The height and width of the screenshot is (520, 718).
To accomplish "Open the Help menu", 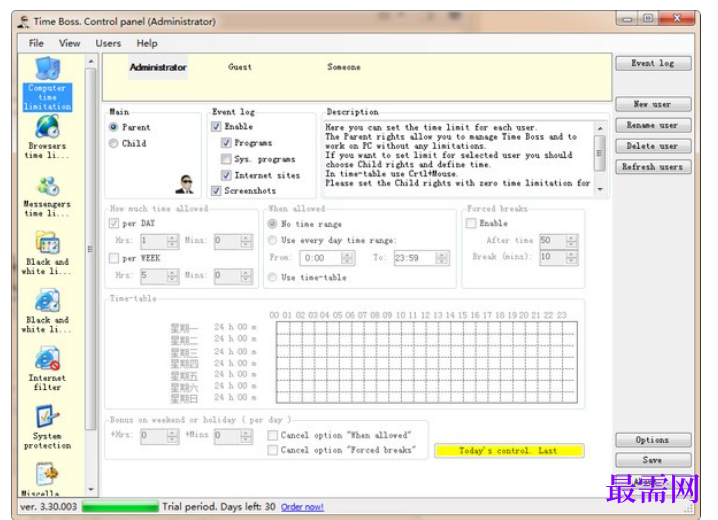I will click(x=147, y=43).
